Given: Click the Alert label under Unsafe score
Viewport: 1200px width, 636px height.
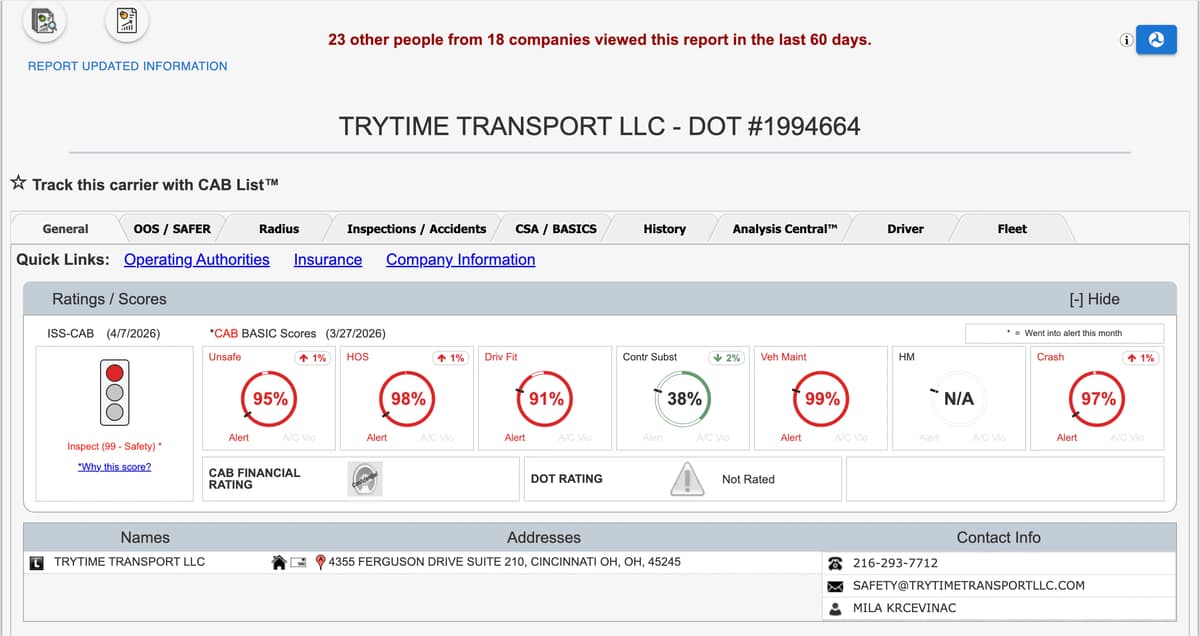Looking at the screenshot, I should click(239, 438).
